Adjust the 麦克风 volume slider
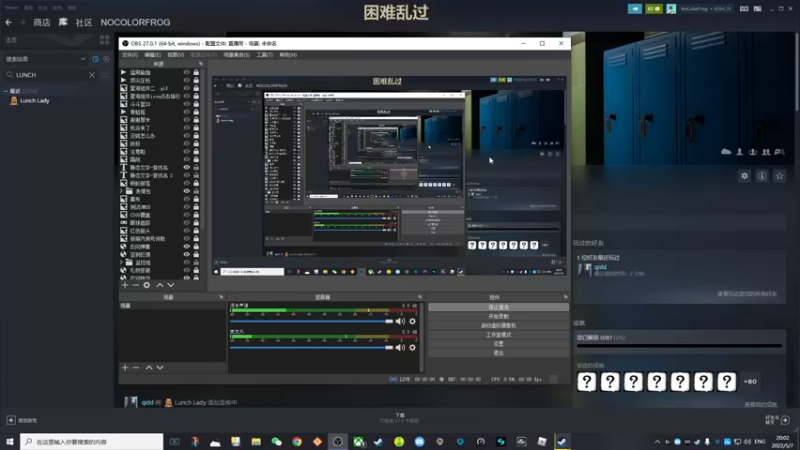 click(x=311, y=347)
